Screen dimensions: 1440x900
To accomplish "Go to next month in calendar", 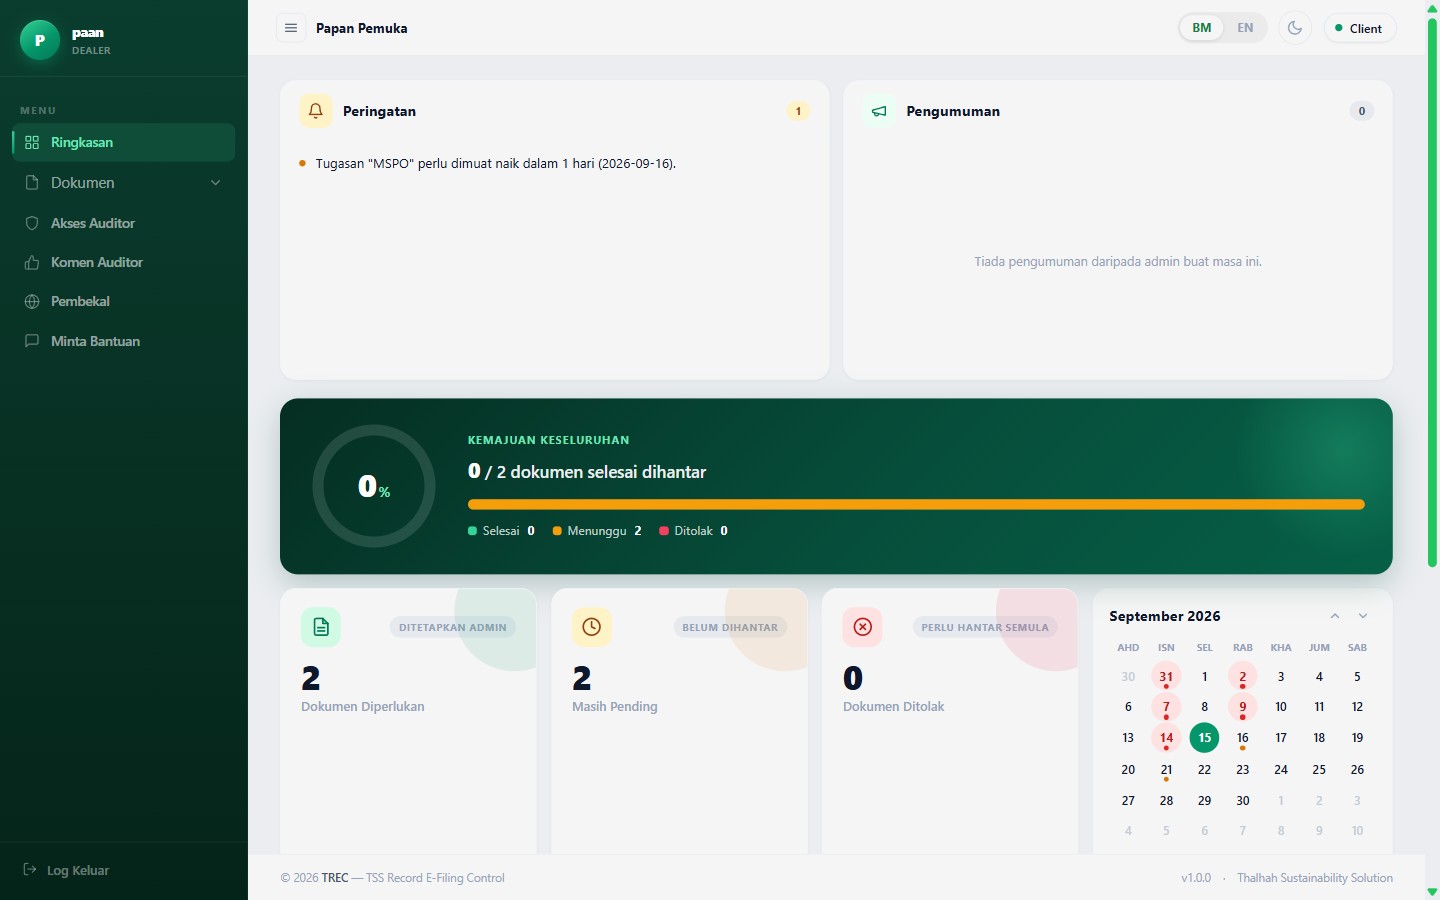I will click(x=1363, y=616).
